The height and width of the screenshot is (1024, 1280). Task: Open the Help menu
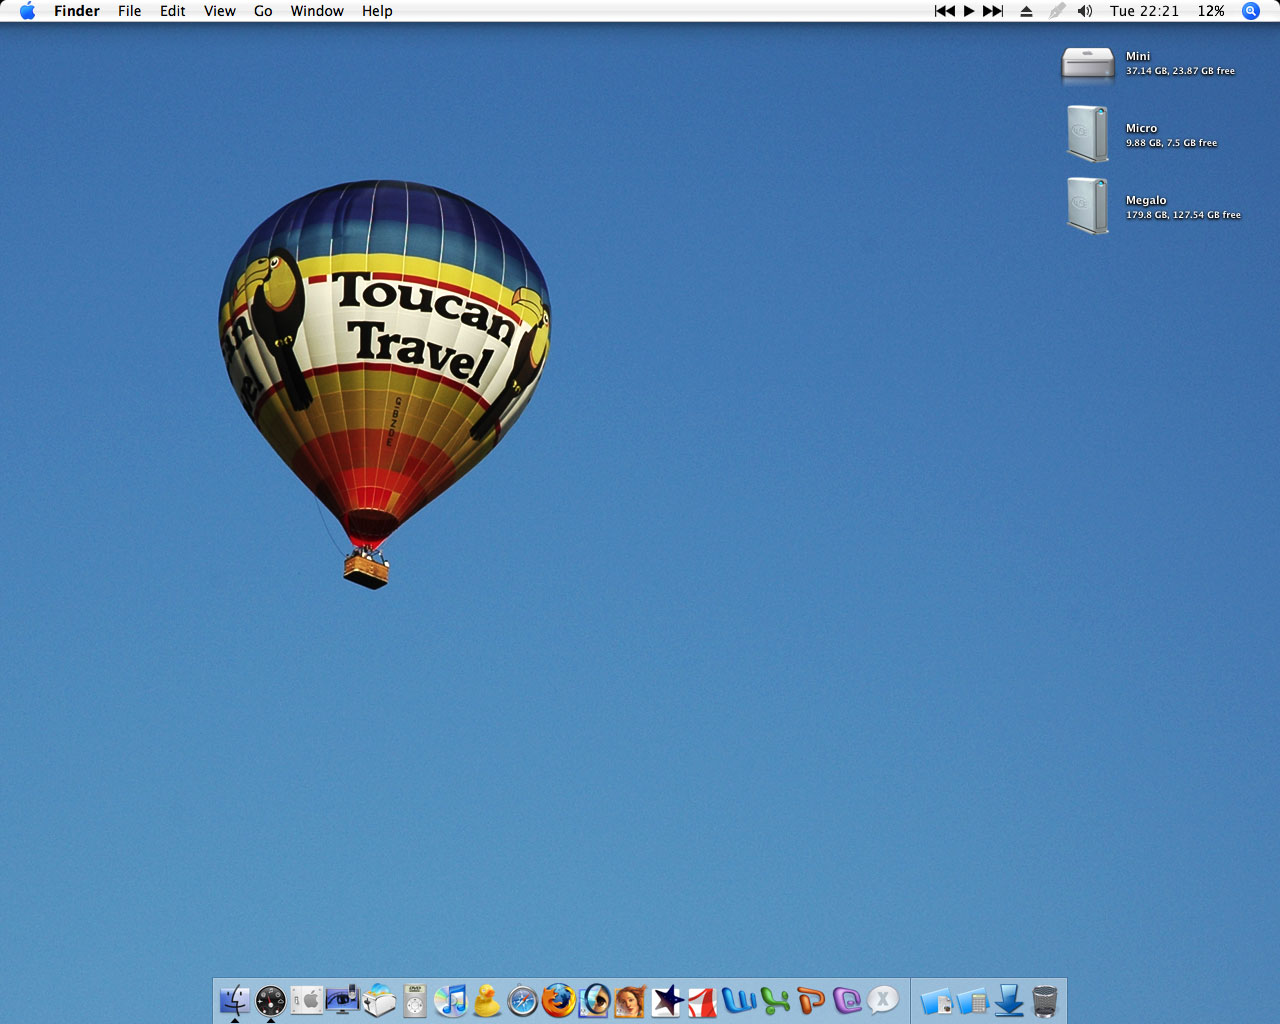(x=377, y=11)
